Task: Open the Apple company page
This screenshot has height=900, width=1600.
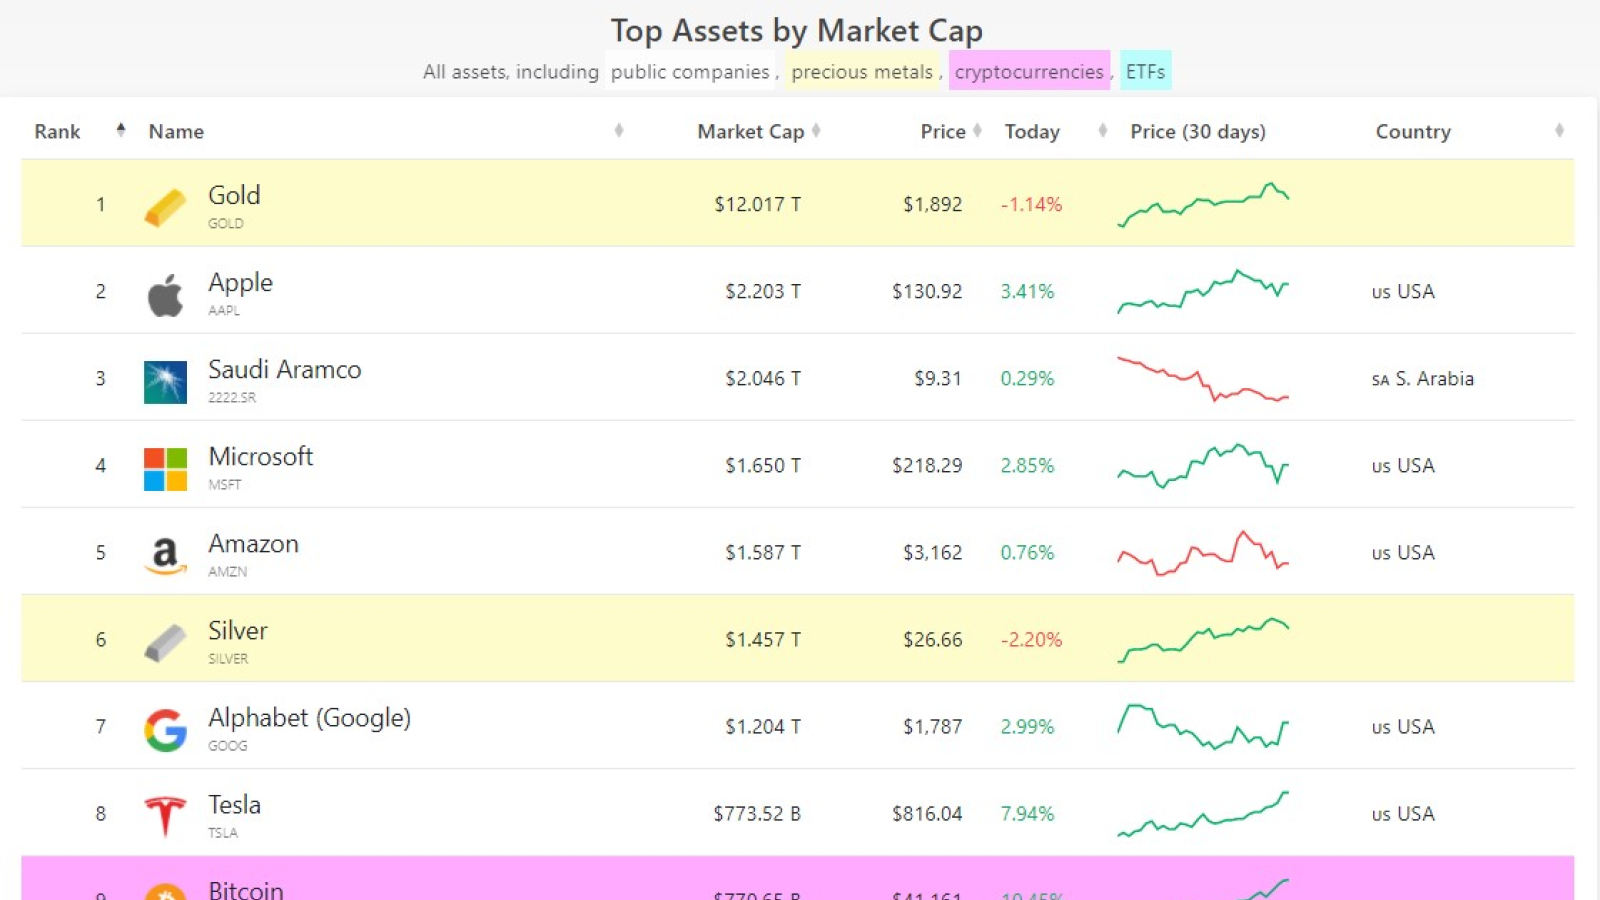Action: click(x=240, y=283)
